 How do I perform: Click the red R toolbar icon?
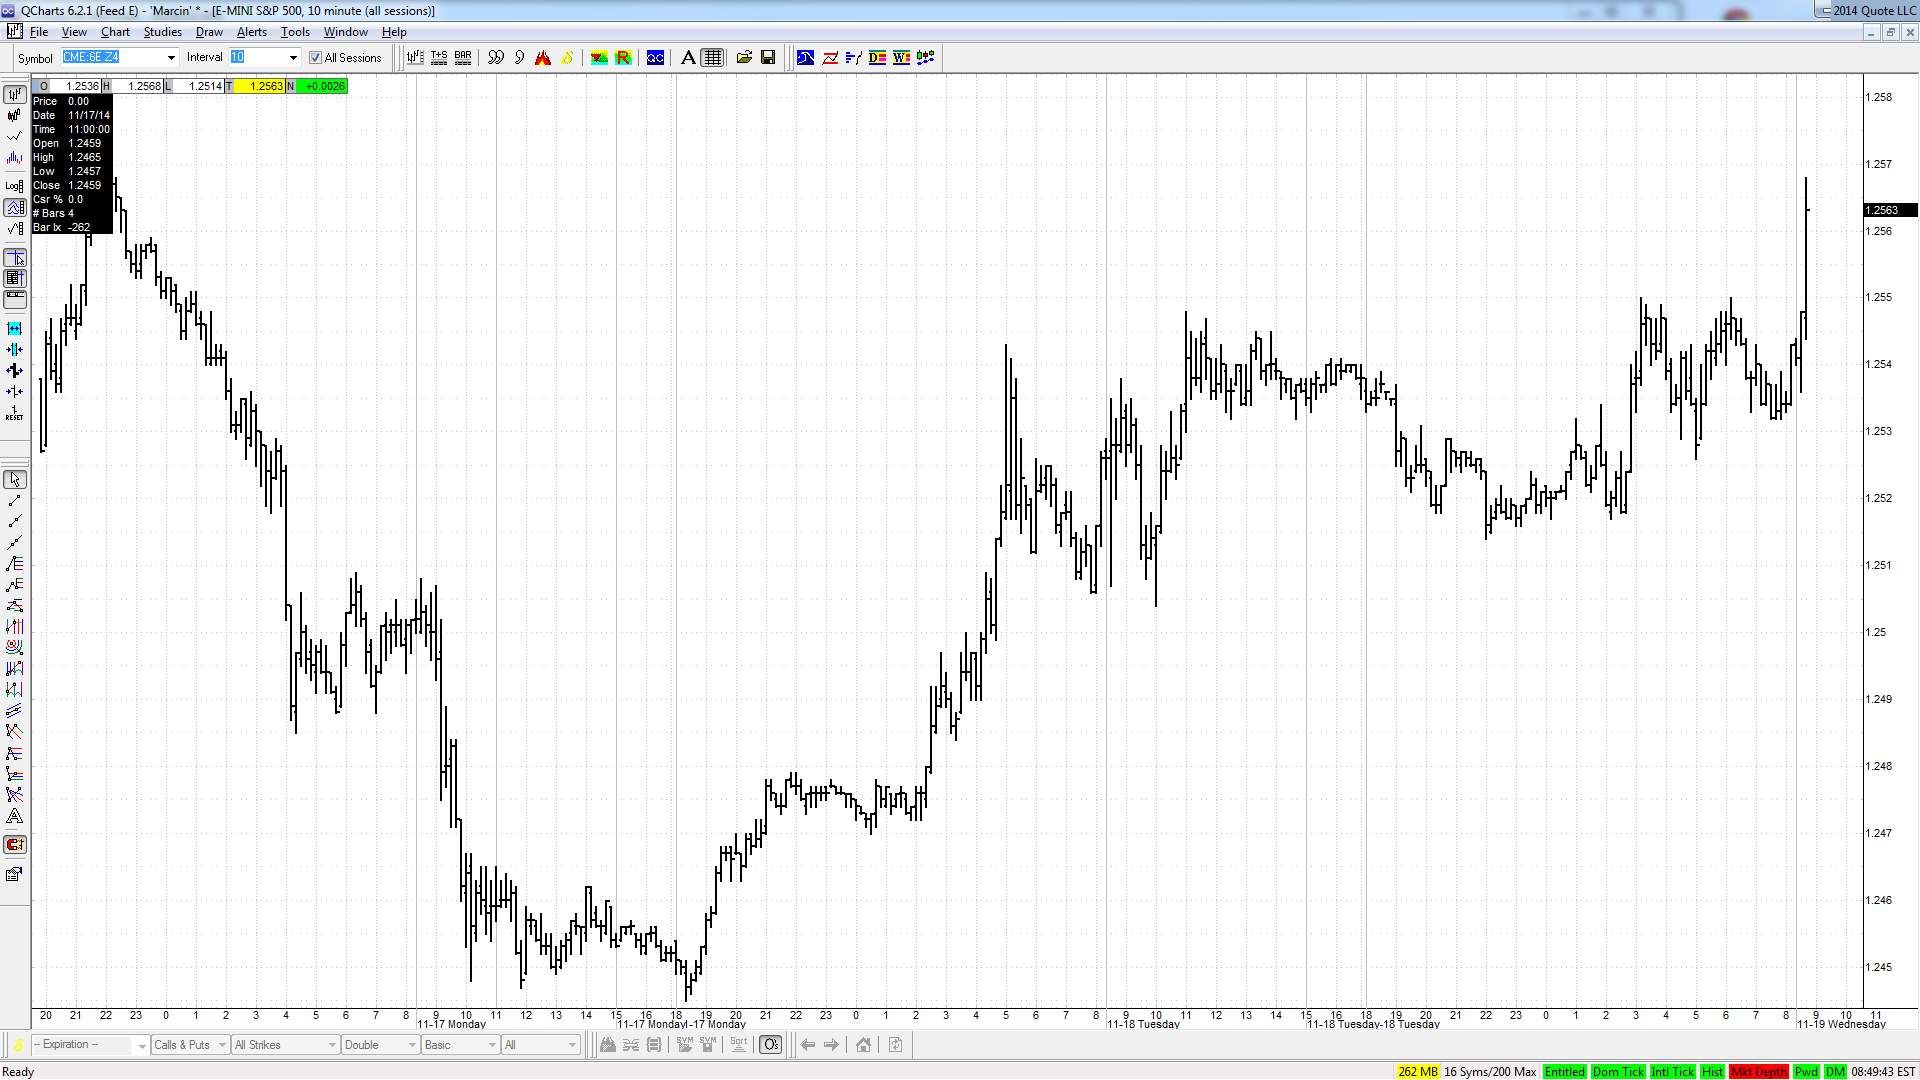click(x=623, y=58)
